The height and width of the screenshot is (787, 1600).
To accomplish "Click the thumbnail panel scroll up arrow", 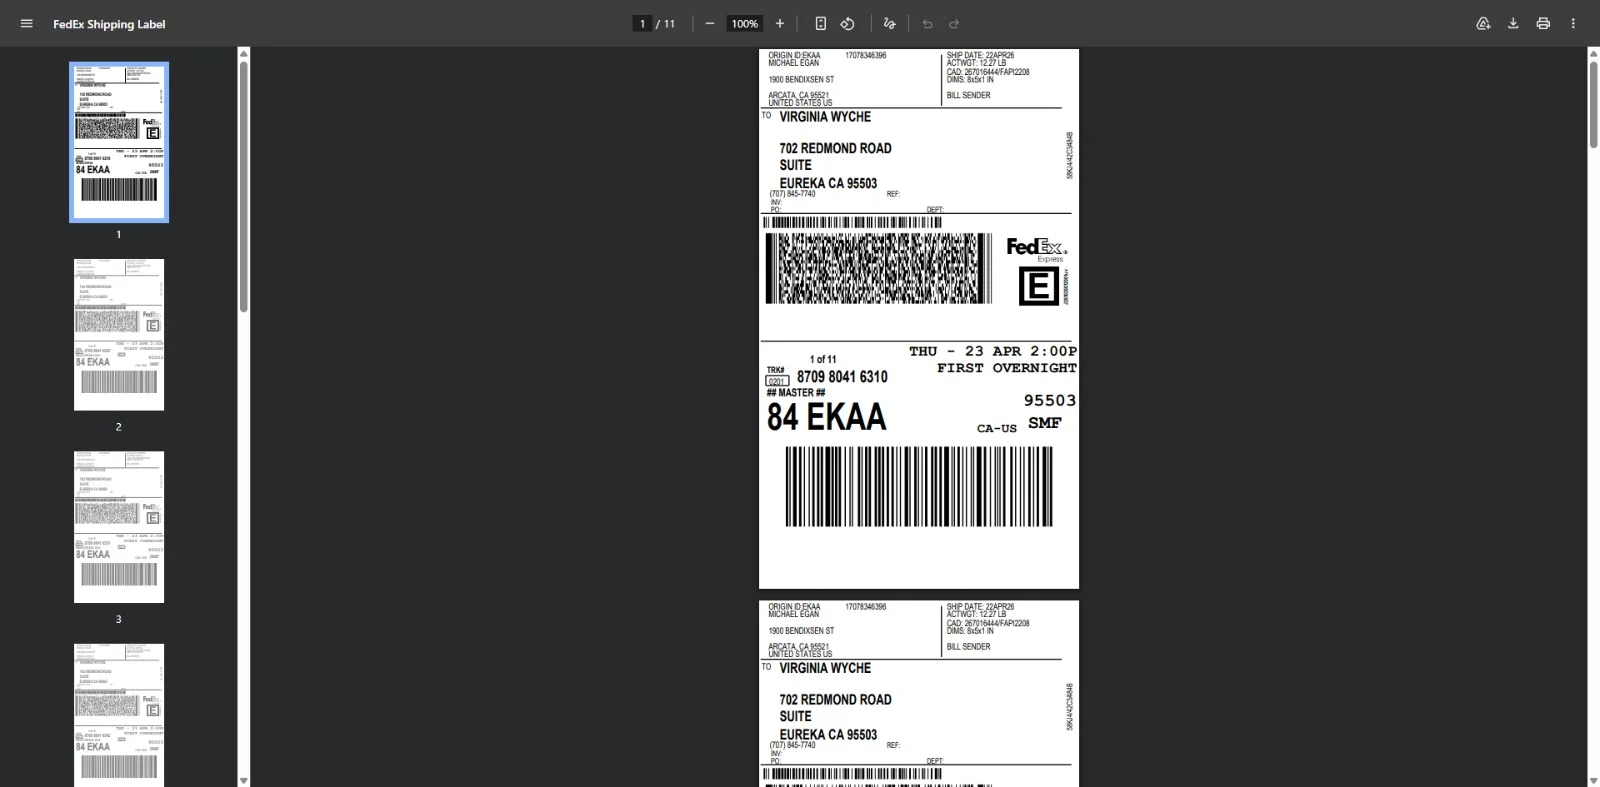I will [x=243, y=53].
